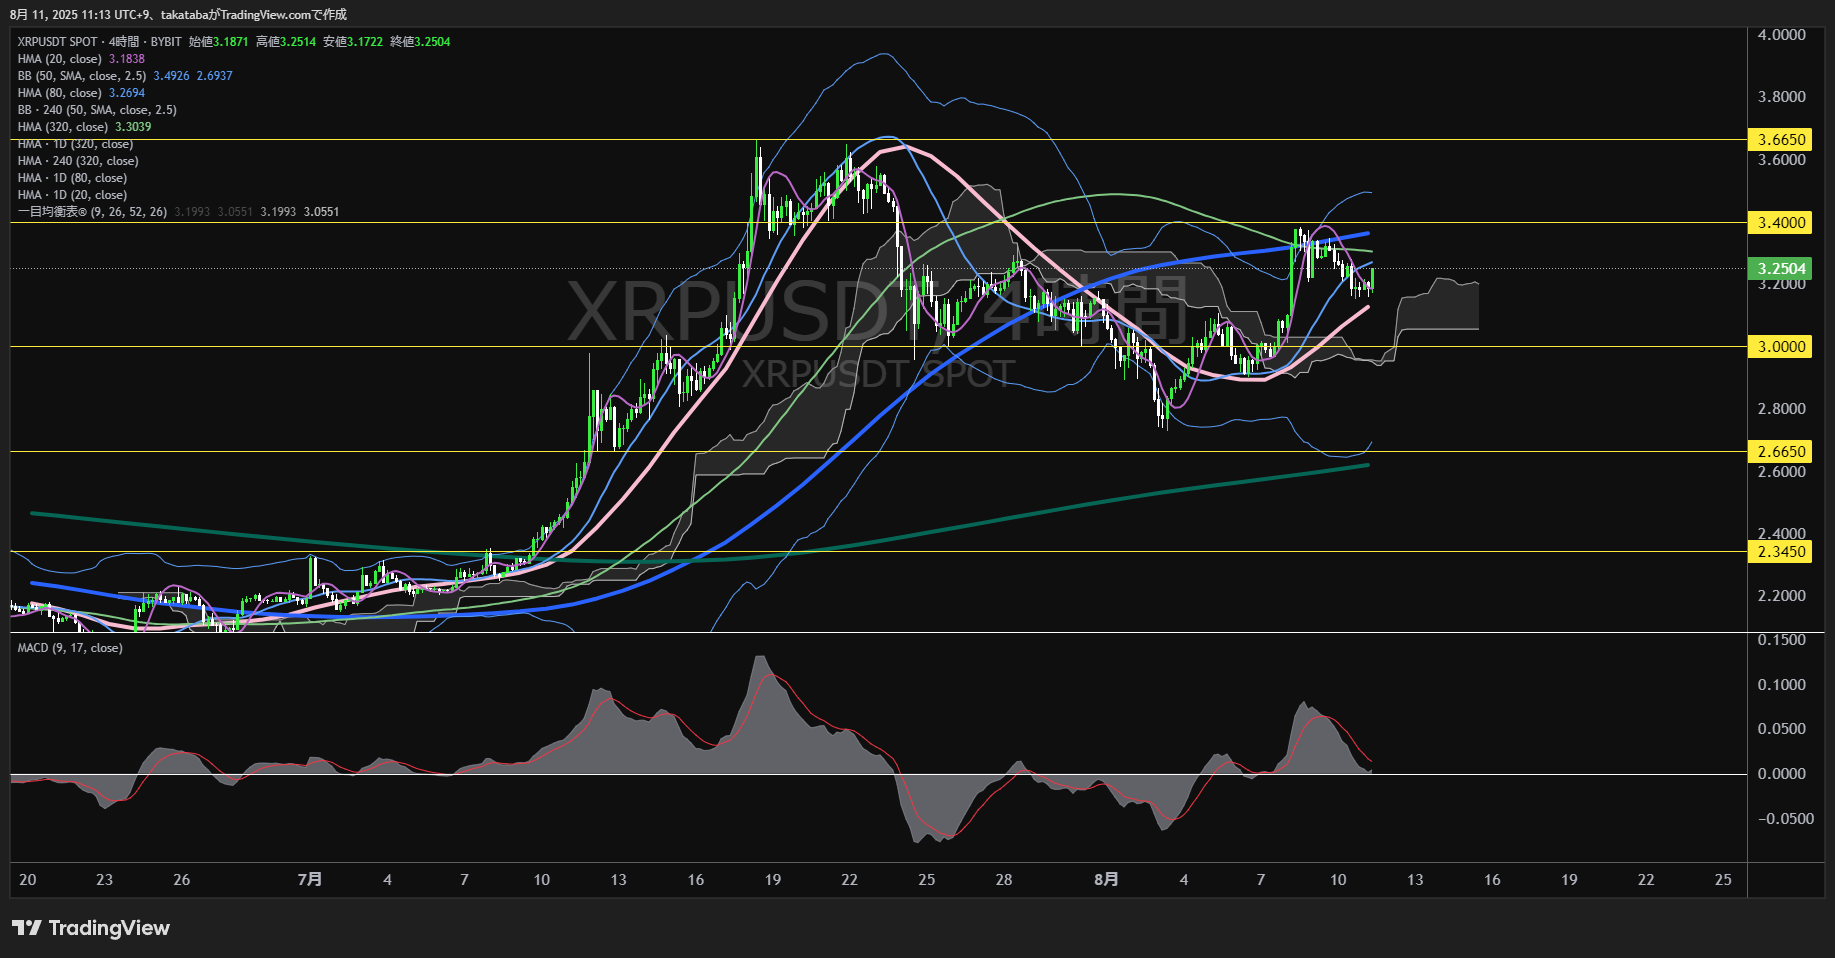Select the HMA · 1D (20, close) legend

click(72, 195)
